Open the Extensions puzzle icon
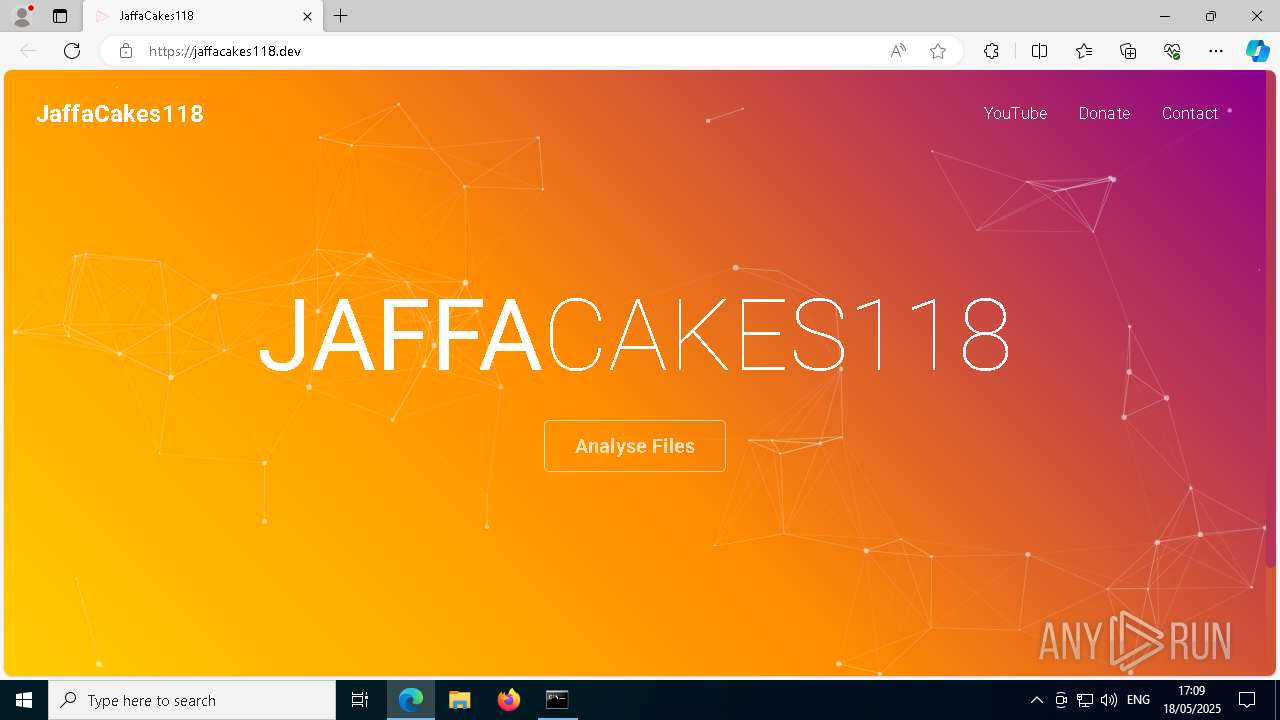This screenshot has width=1280, height=720. click(991, 51)
